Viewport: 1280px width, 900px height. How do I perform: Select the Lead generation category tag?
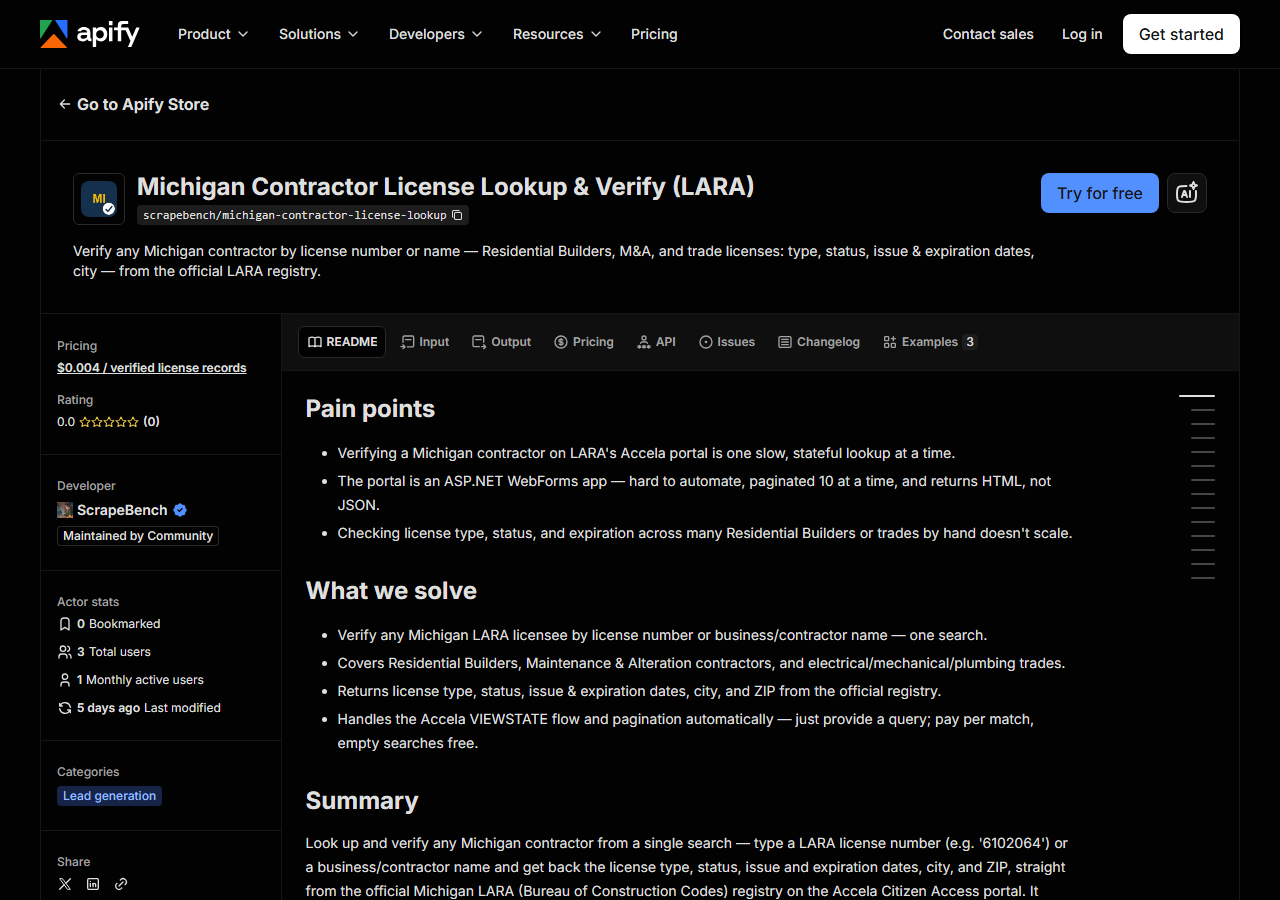tap(110, 796)
